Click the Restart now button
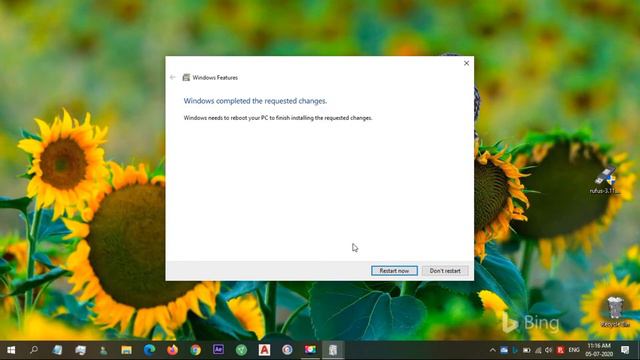640x360 pixels. click(394, 271)
